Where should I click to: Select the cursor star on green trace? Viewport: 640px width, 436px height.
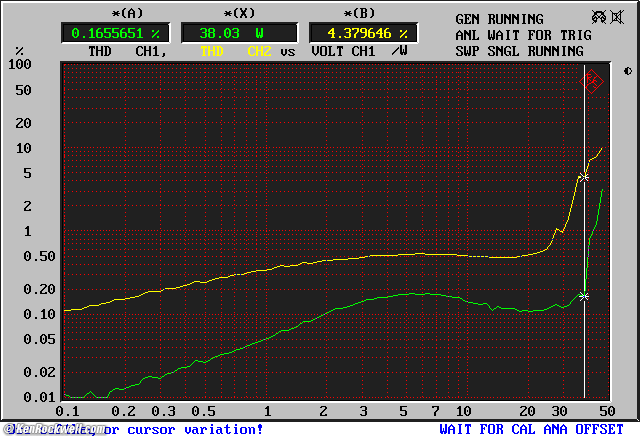pos(584,296)
